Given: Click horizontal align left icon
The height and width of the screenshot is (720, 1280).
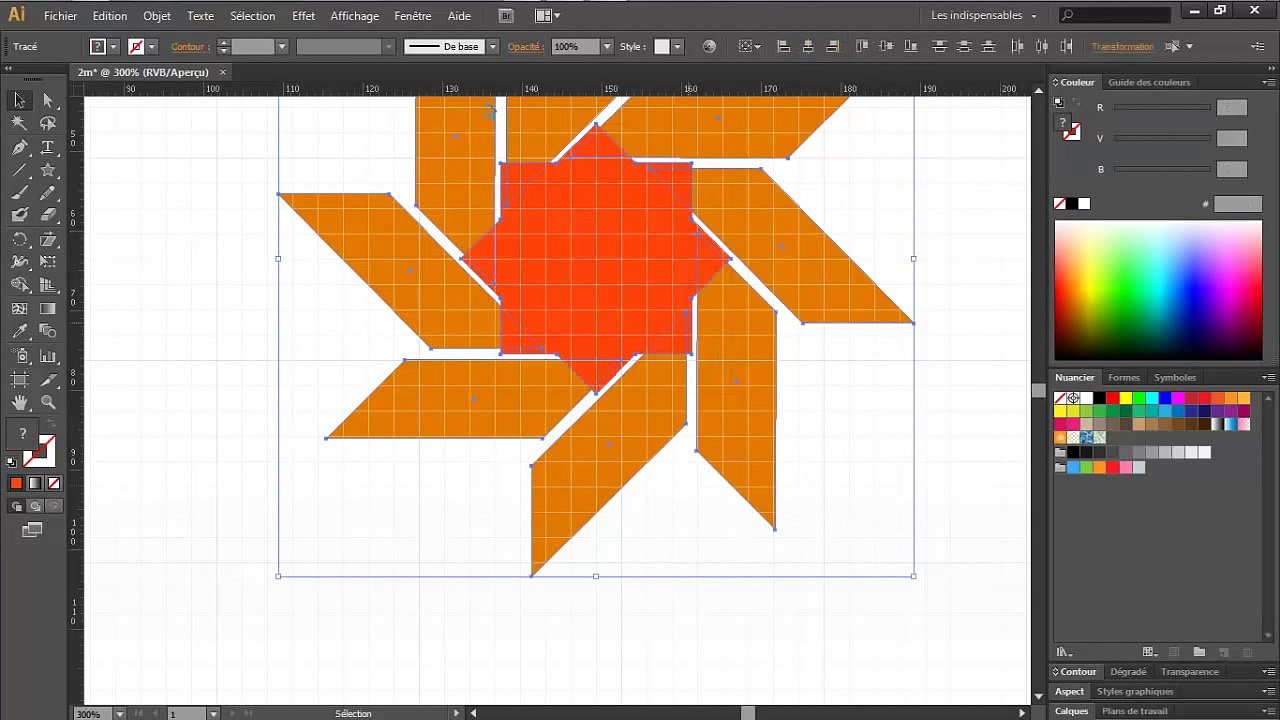Looking at the screenshot, I should click(783, 46).
